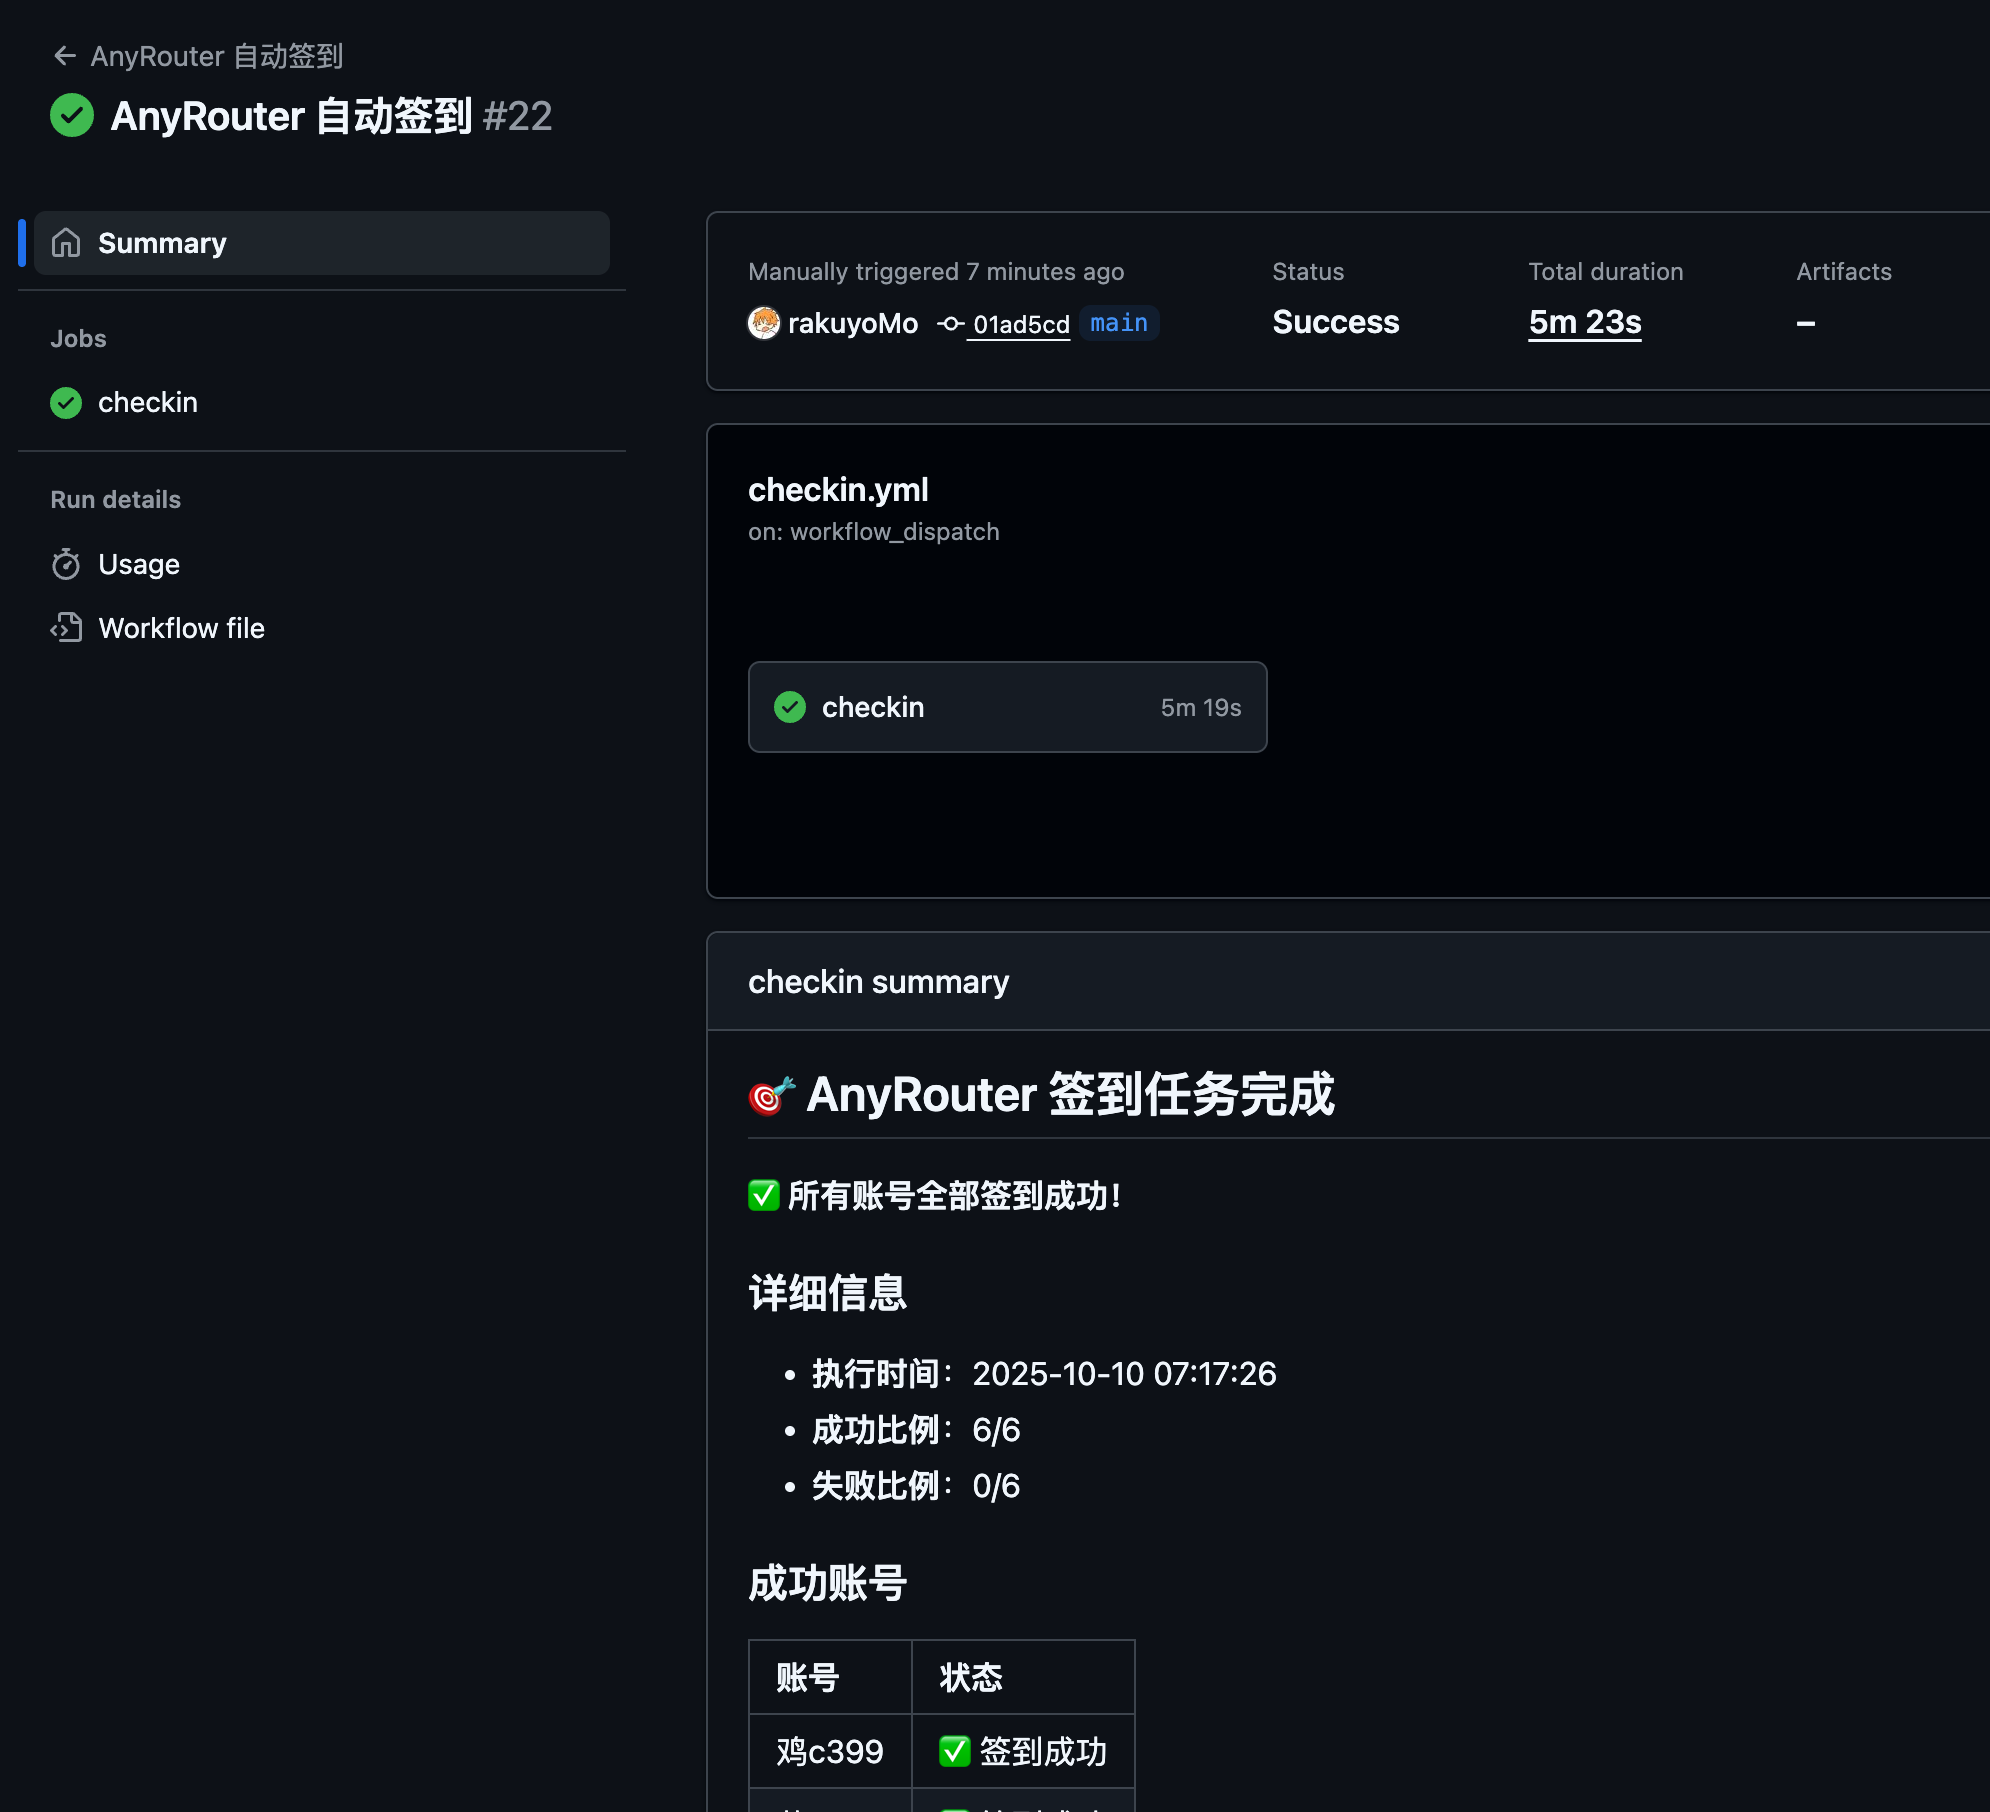This screenshot has width=1990, height=1812.
Task: Click the execution time 2025-10-10 07:17:26
Action: [1124, 1374]
